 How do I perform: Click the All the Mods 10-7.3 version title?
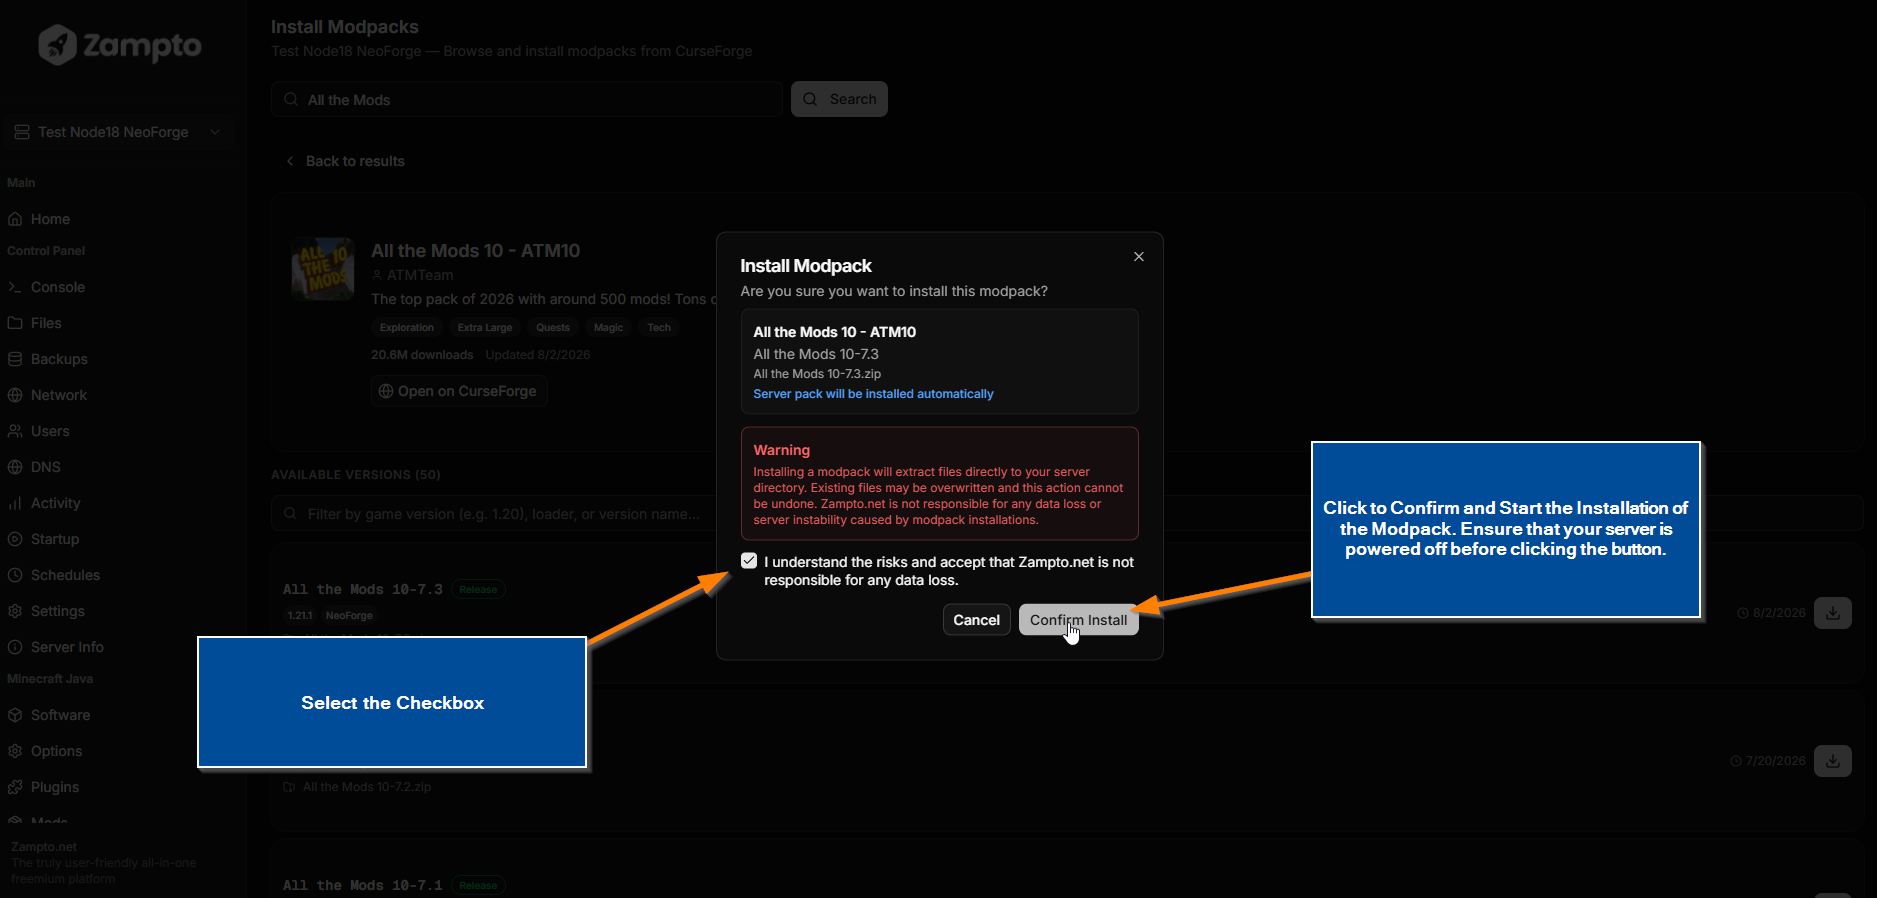[x=363, y=589]
